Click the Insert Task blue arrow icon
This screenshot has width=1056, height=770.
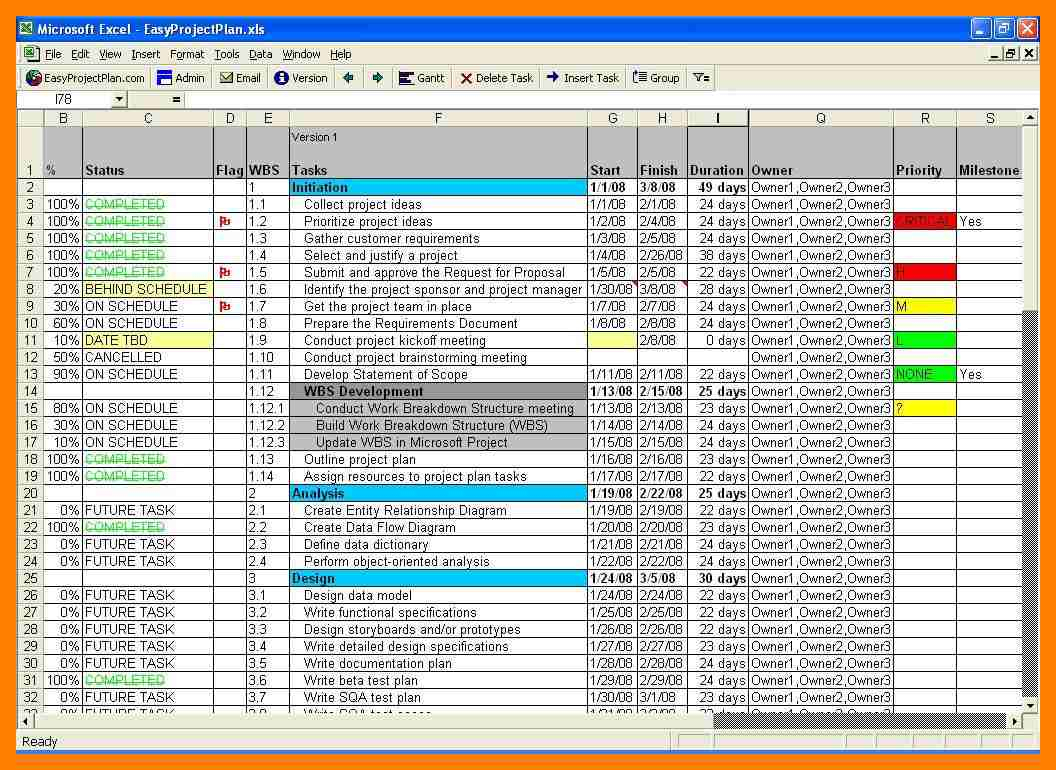pyautogui.click(x=550, y=77)
